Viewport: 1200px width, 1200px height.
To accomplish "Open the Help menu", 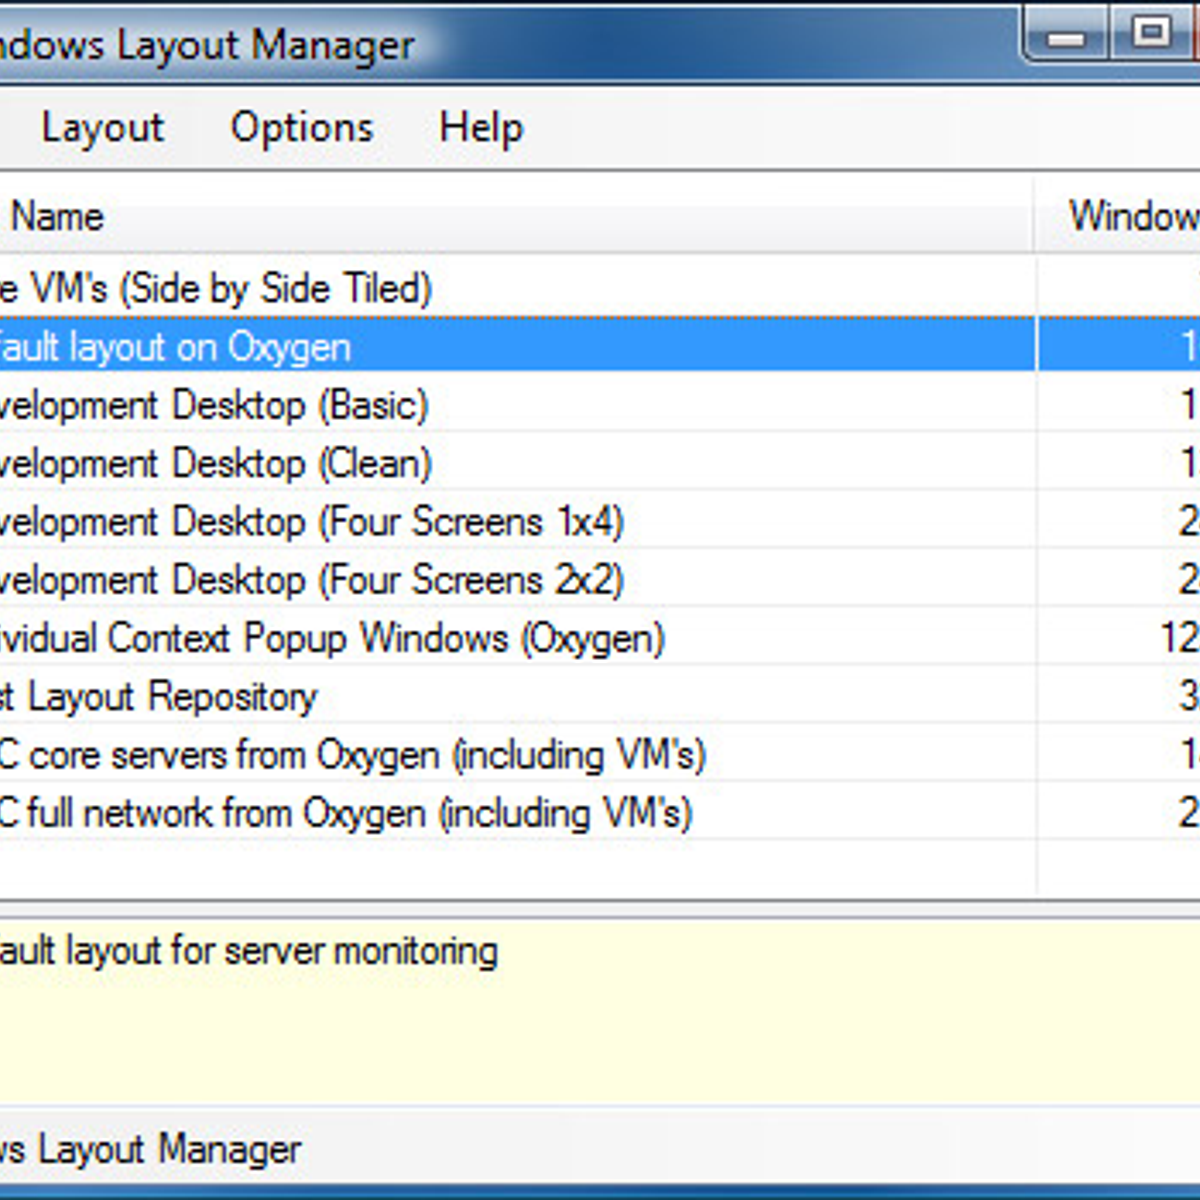I will (479, 127).
